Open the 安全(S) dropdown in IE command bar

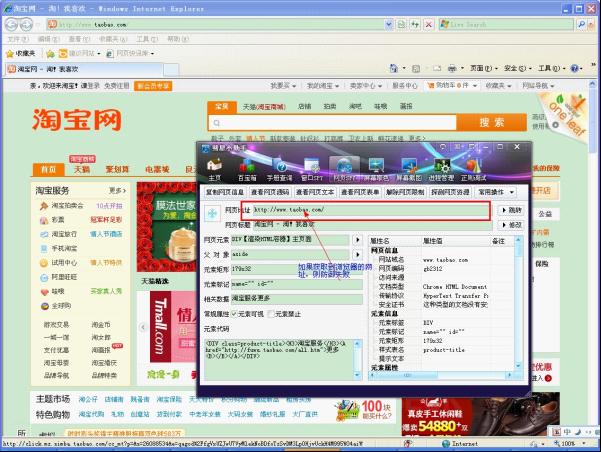pyautogui.click(x=517, y=68)
